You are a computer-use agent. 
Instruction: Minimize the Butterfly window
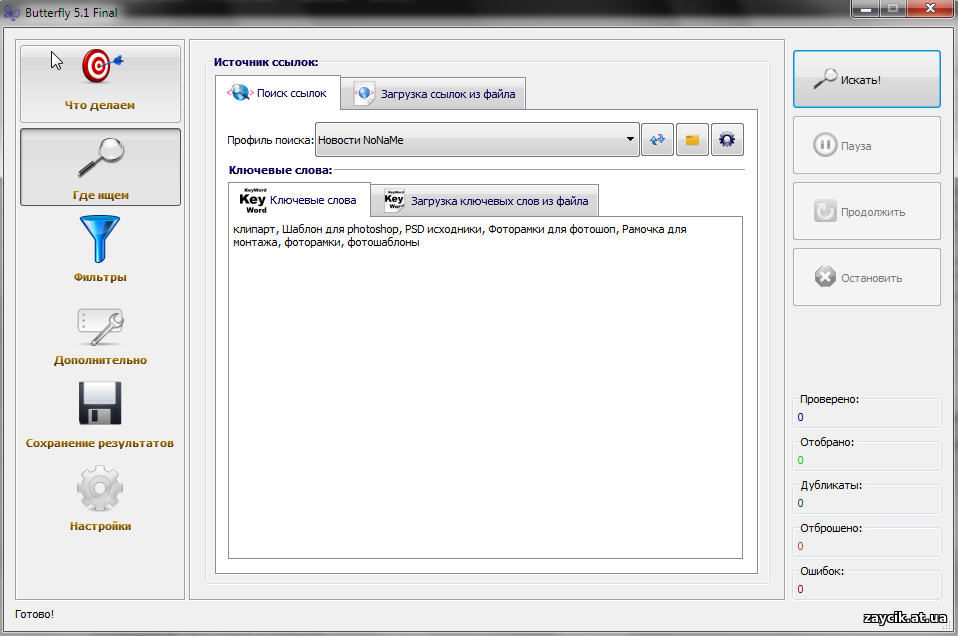[865, 9]
